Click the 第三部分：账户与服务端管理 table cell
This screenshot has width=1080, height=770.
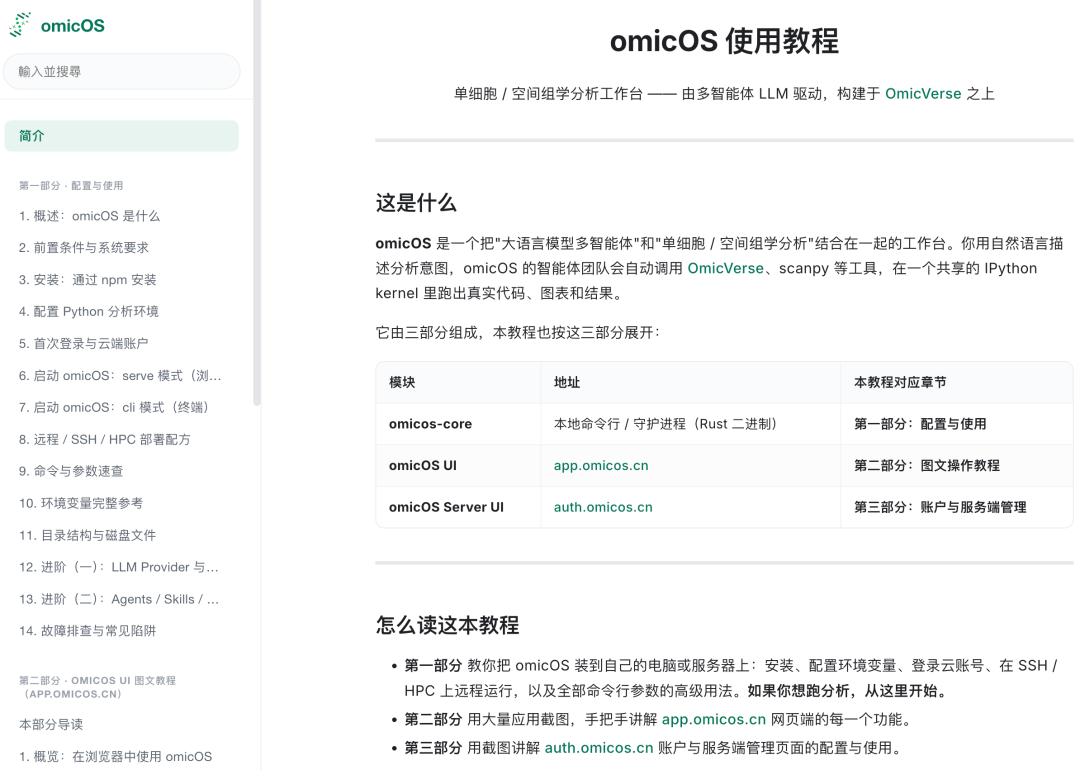(x=957, y=507)
